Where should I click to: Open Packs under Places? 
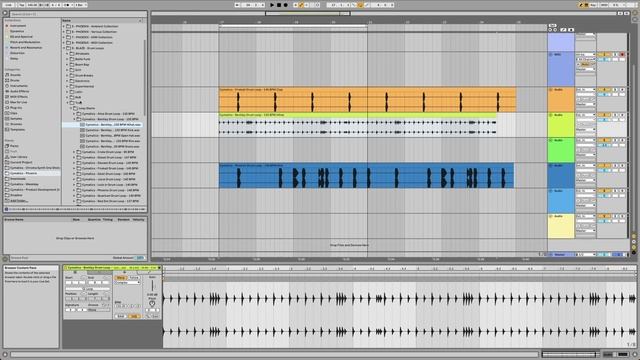pyautogui.click(x=14, y=146)
